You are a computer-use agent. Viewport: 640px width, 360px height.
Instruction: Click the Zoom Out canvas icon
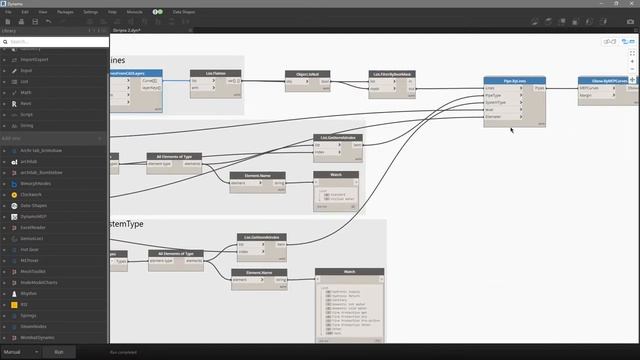tap(632, 69)
